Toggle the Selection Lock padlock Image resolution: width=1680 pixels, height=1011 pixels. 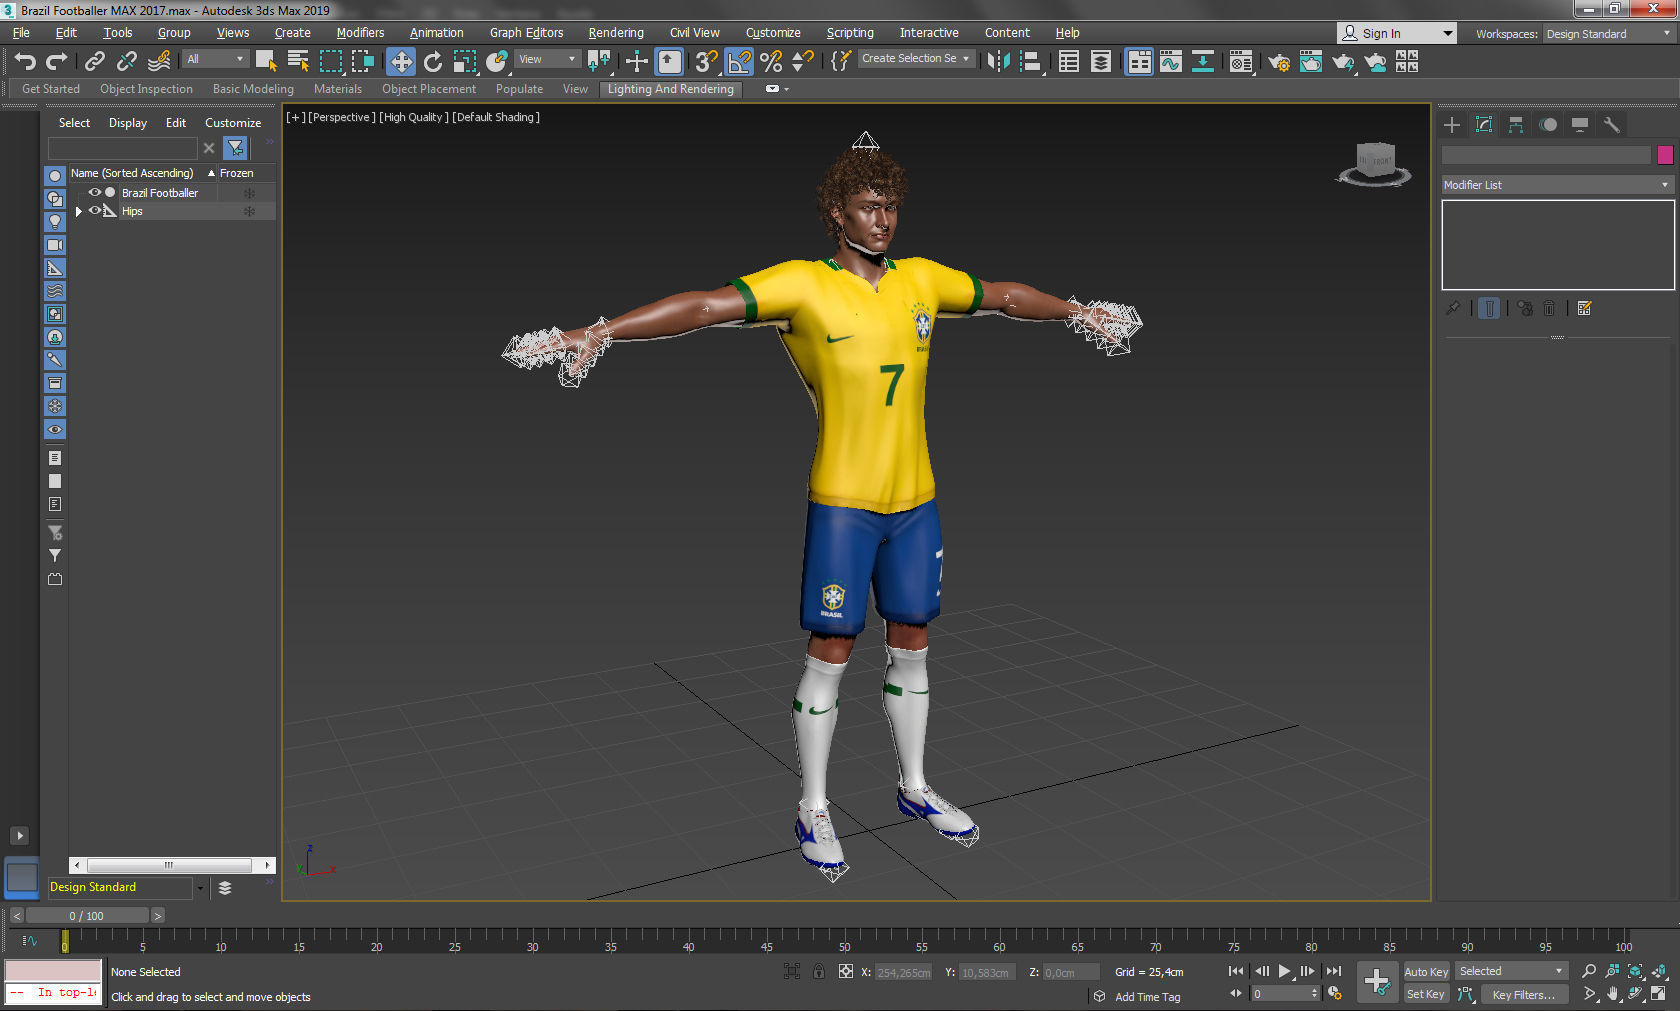click(819, 971)
